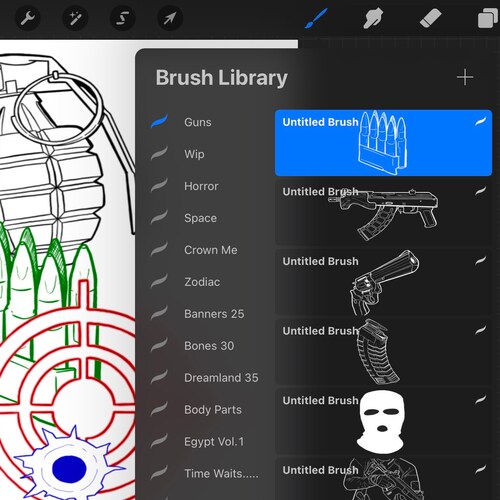The width and height of the screenshot is (500, 500).
Task: Open the Actions wrench menu
Action: (x=28, y=18)
